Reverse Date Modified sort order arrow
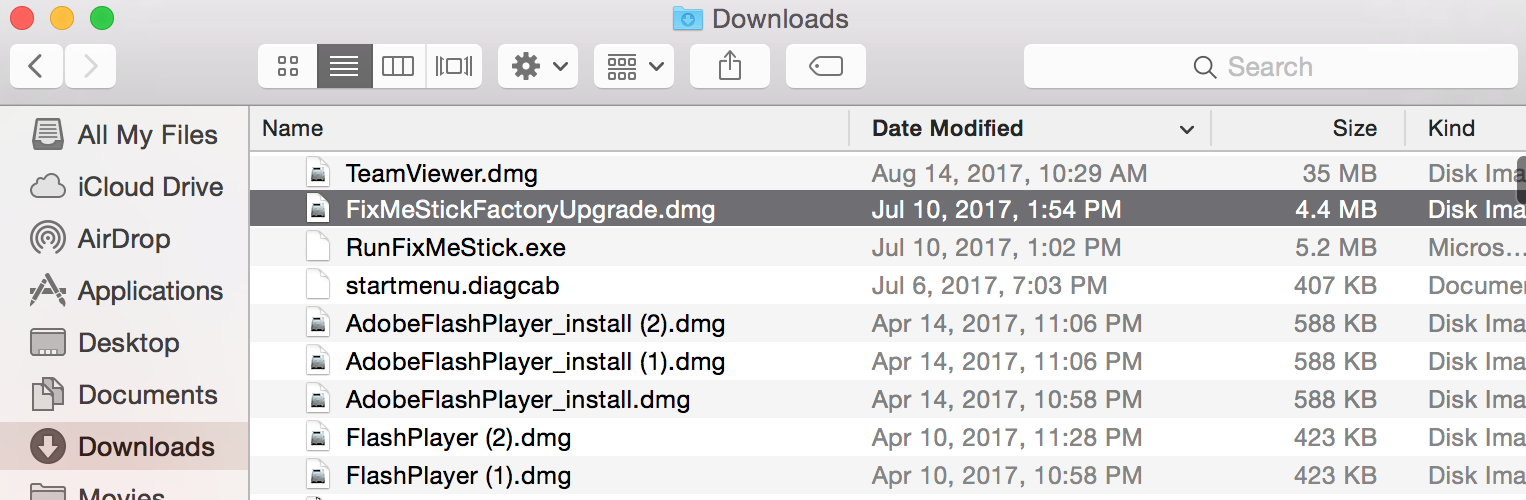 (x=1187, y=130)
